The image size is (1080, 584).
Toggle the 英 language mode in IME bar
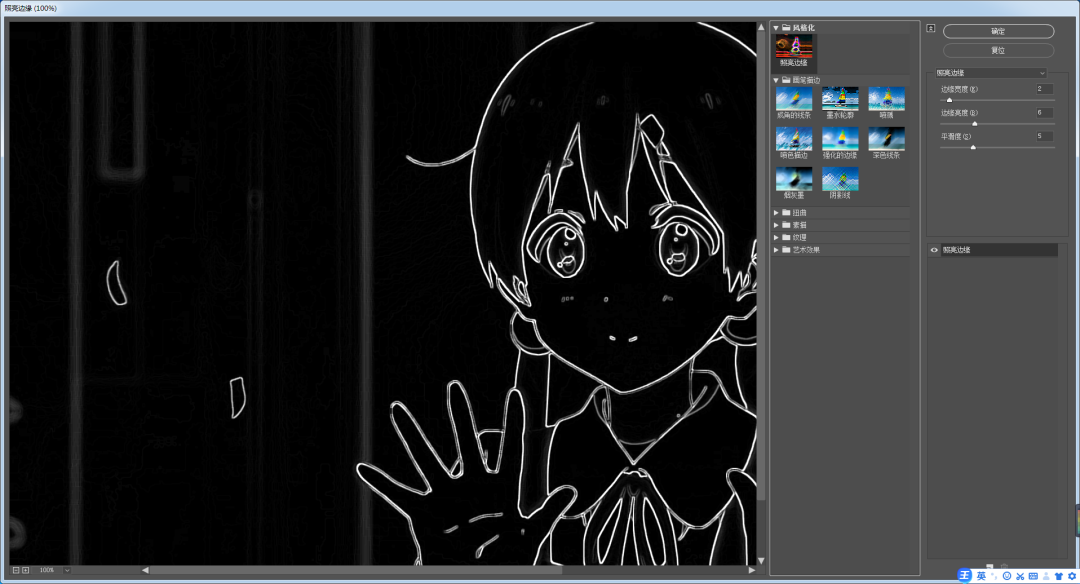[981, 576]
